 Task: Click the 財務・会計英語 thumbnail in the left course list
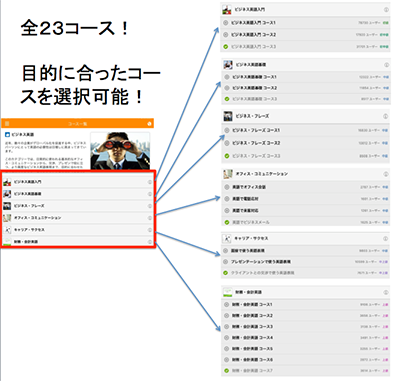pos(7,242)
